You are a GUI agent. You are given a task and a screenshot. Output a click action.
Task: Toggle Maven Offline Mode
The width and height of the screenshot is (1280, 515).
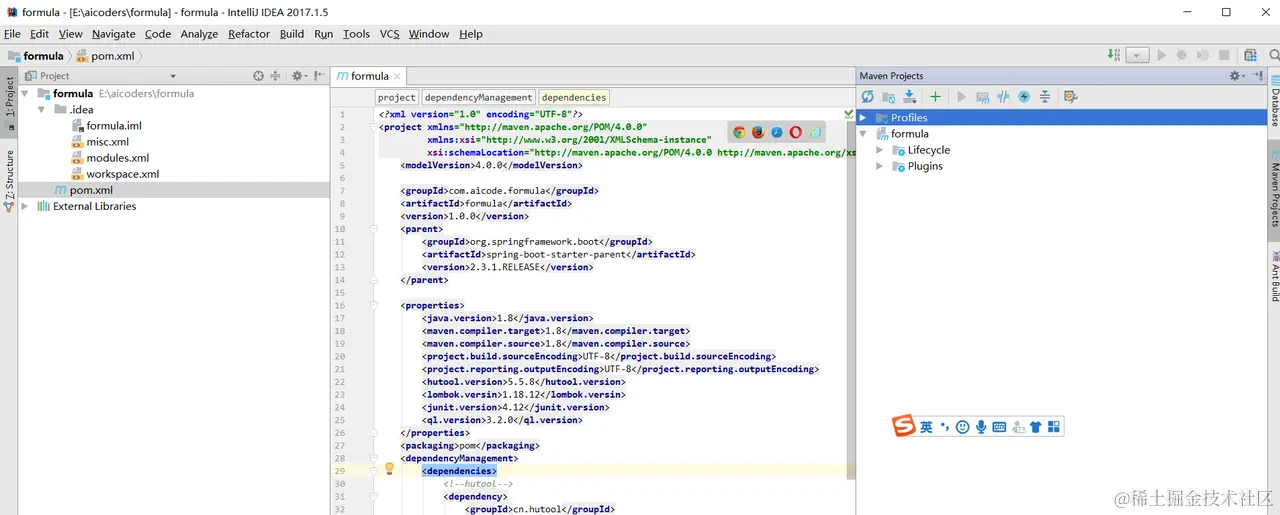tap(1003, 97)
